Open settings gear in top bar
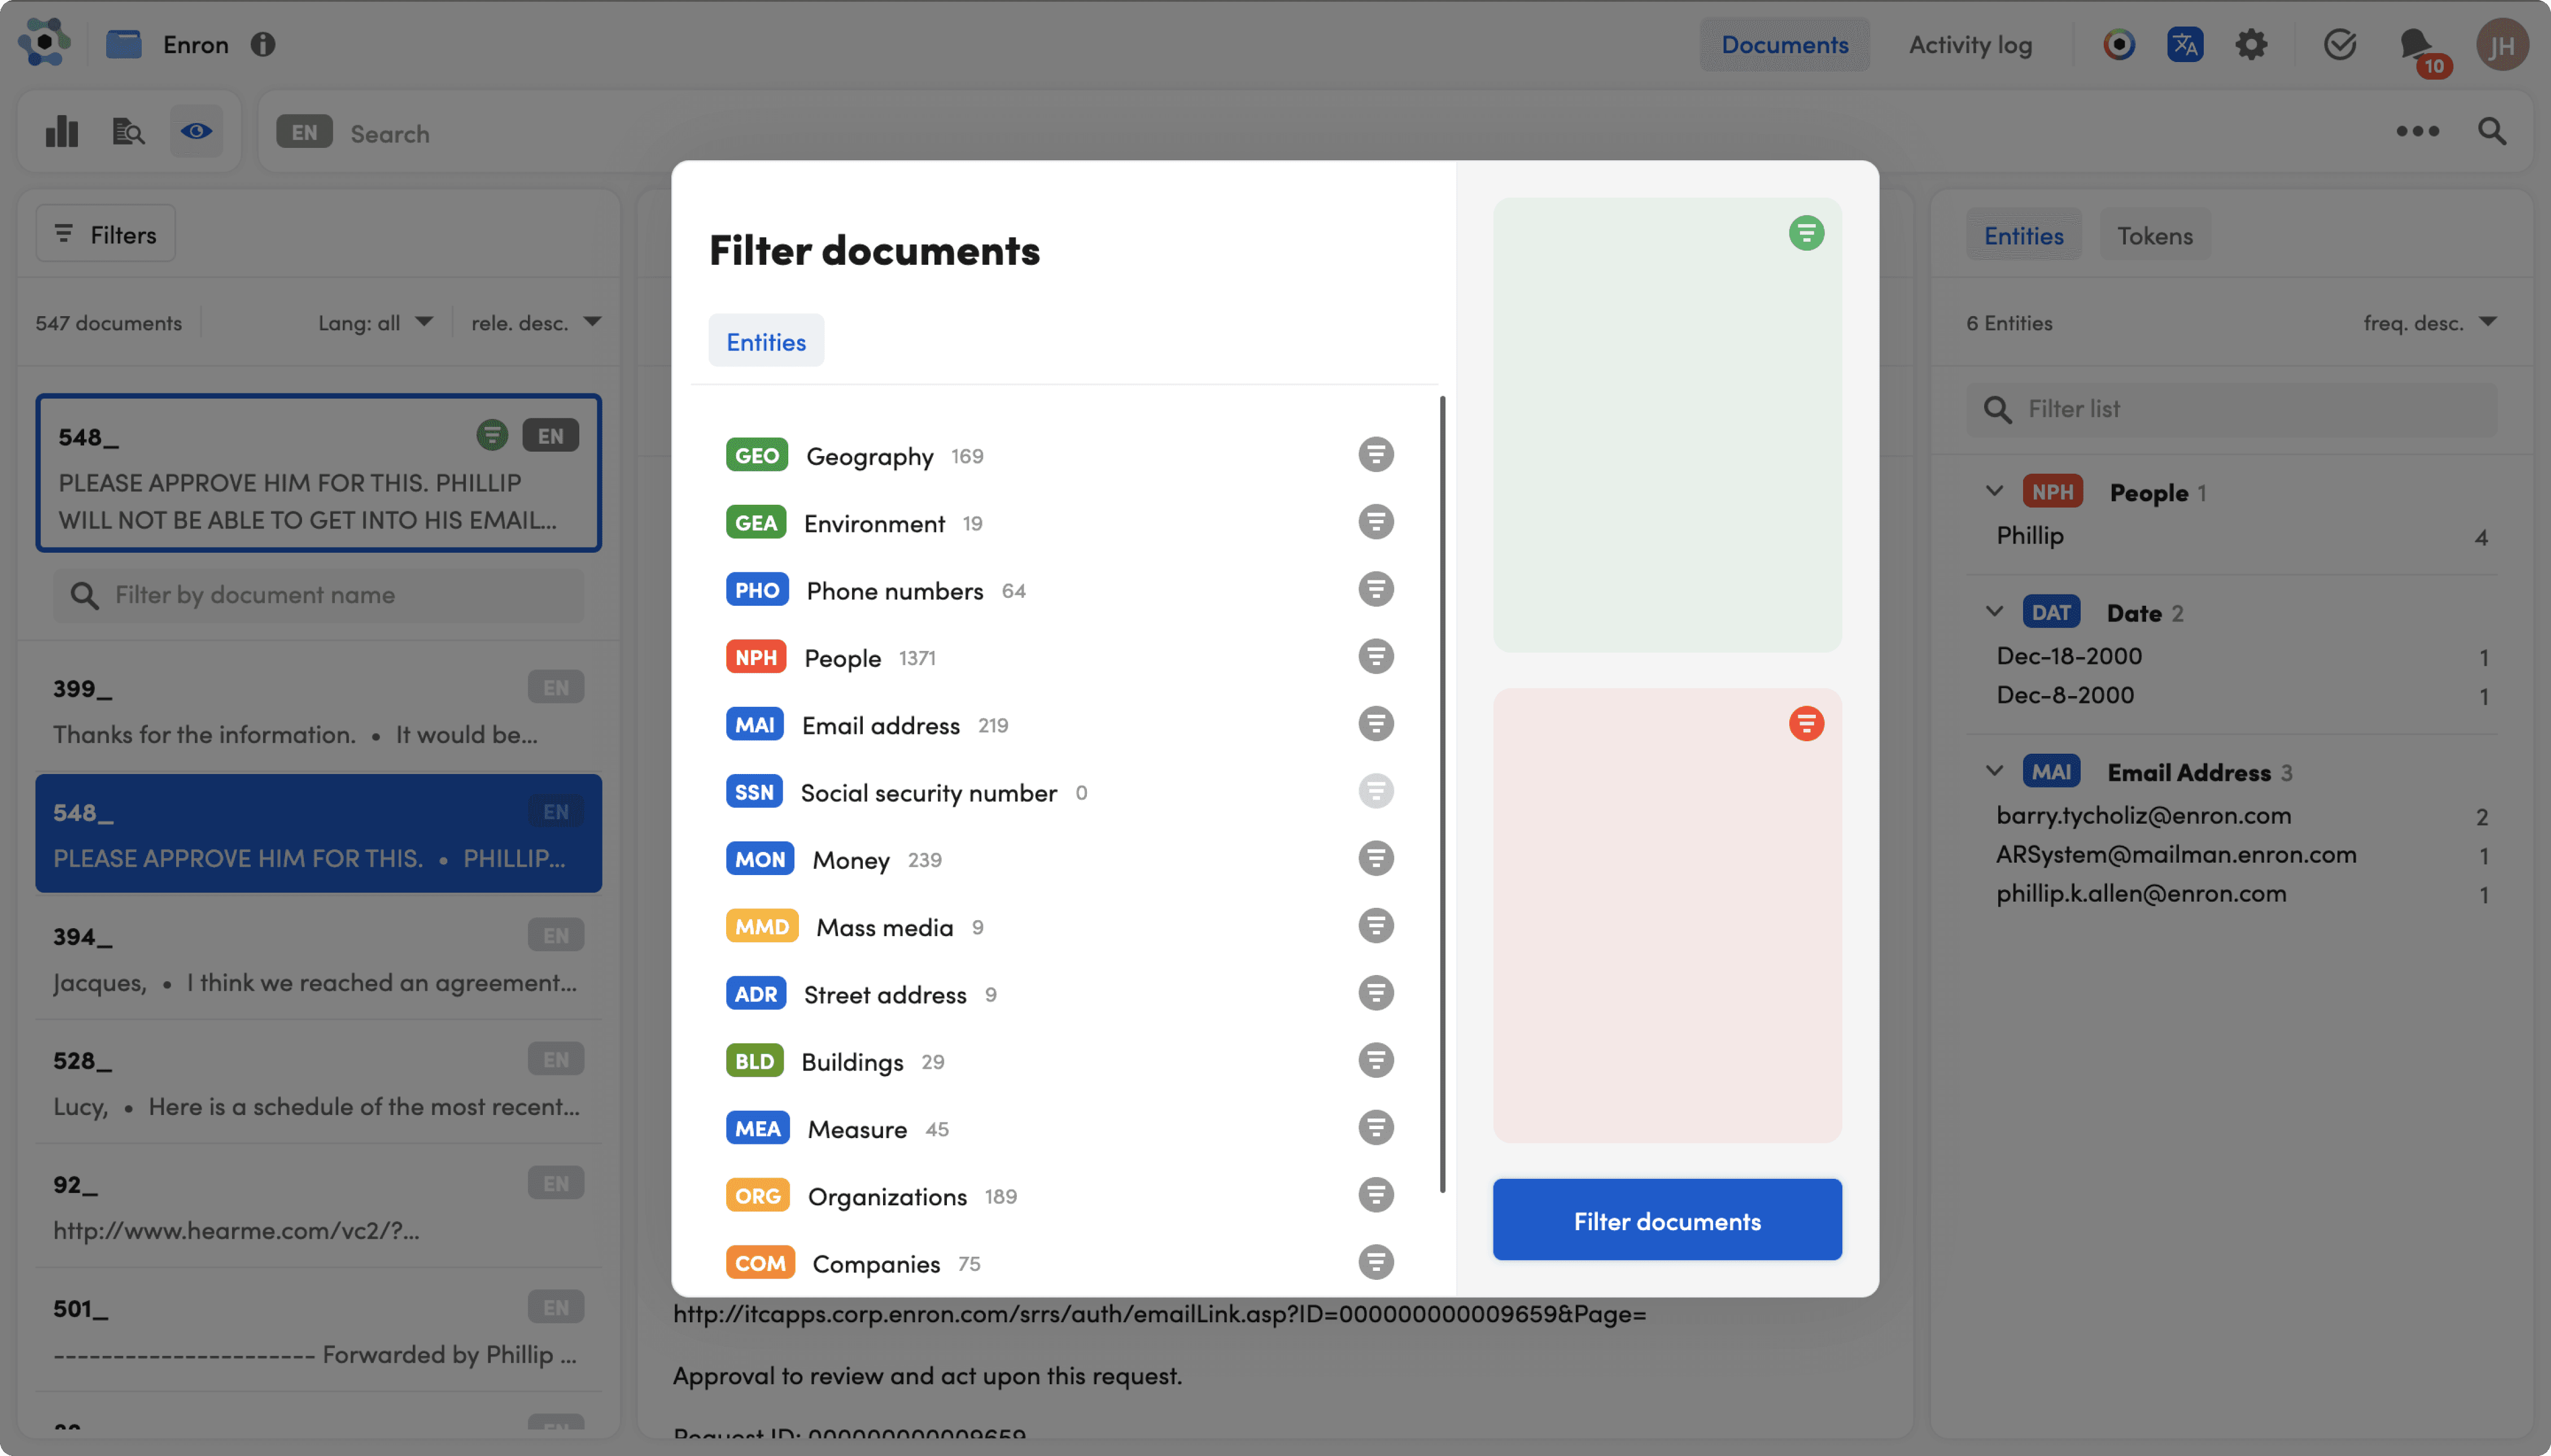The image size is (2551, 1456). pyautogui.click(x=2251, y=44)
